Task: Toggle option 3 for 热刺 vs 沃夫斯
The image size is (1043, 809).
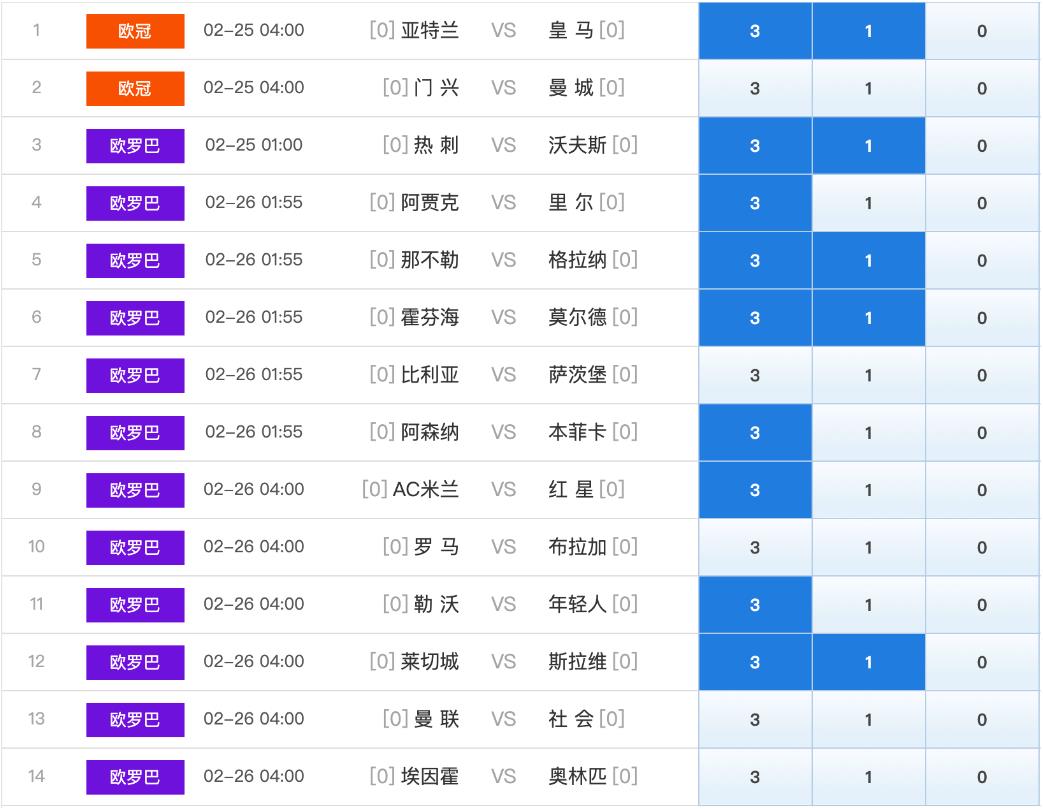Action: pos(755,146)
